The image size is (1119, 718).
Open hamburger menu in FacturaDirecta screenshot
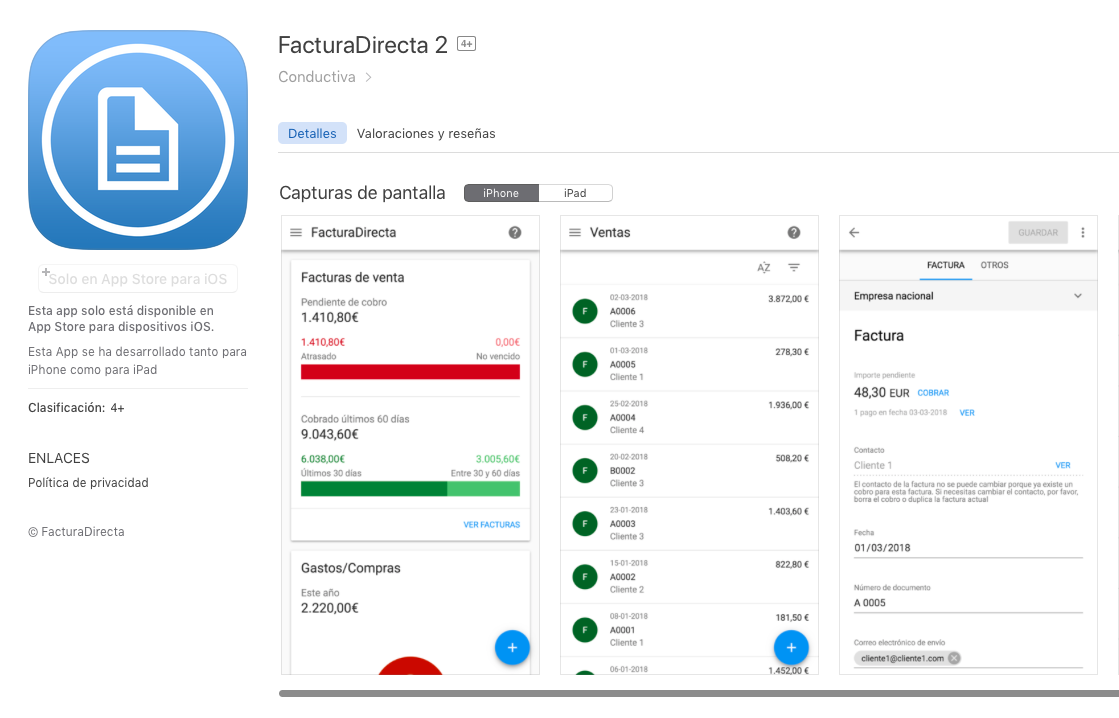coord(296,233)
